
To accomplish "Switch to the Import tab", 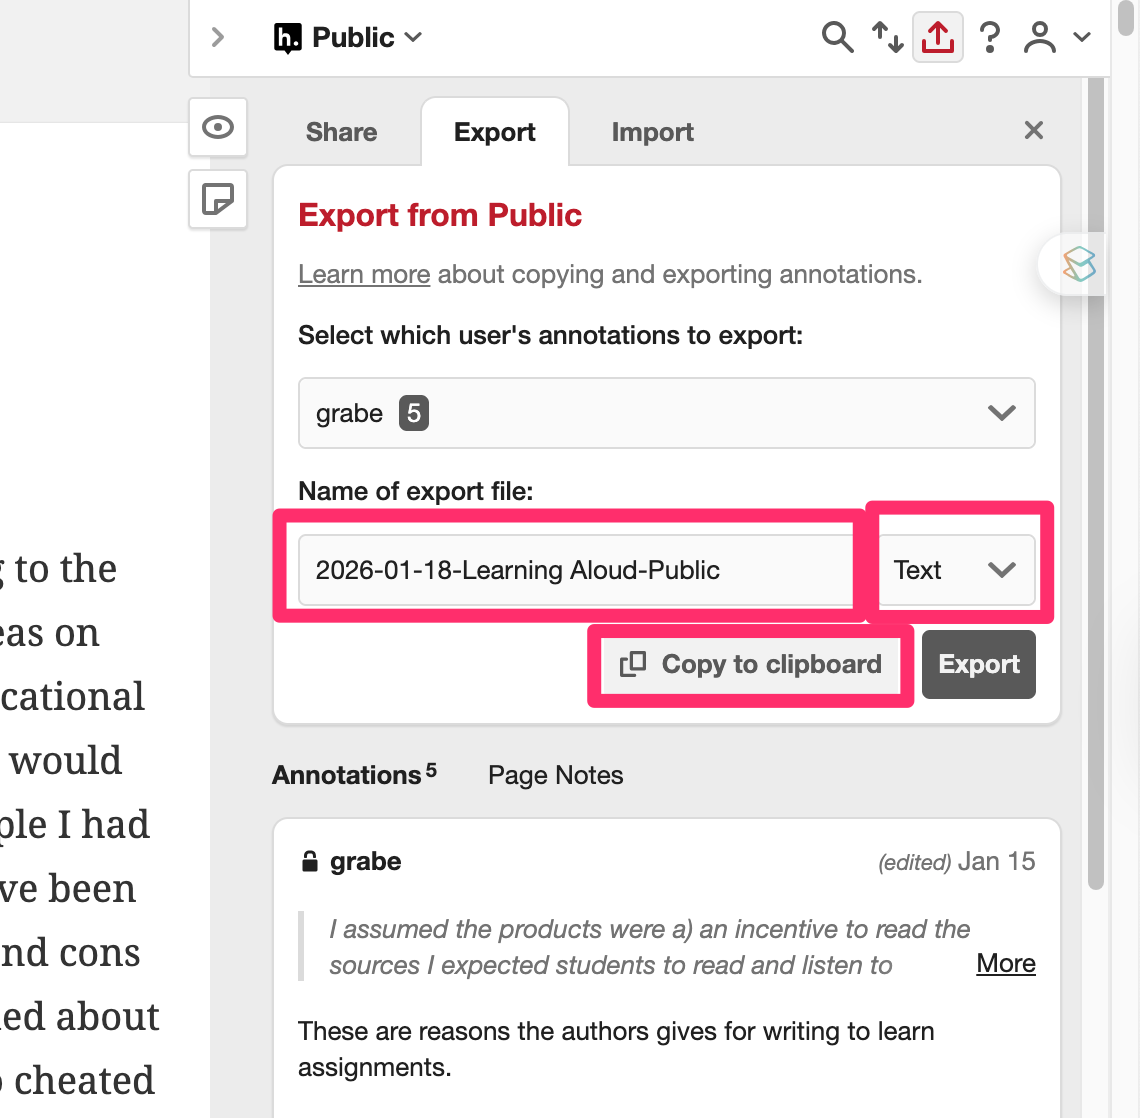I will [652, 132].
